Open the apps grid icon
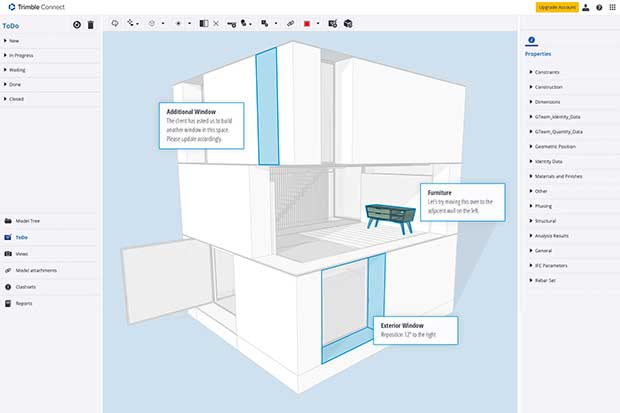620x413 pixels. click(x=612, y=8)
